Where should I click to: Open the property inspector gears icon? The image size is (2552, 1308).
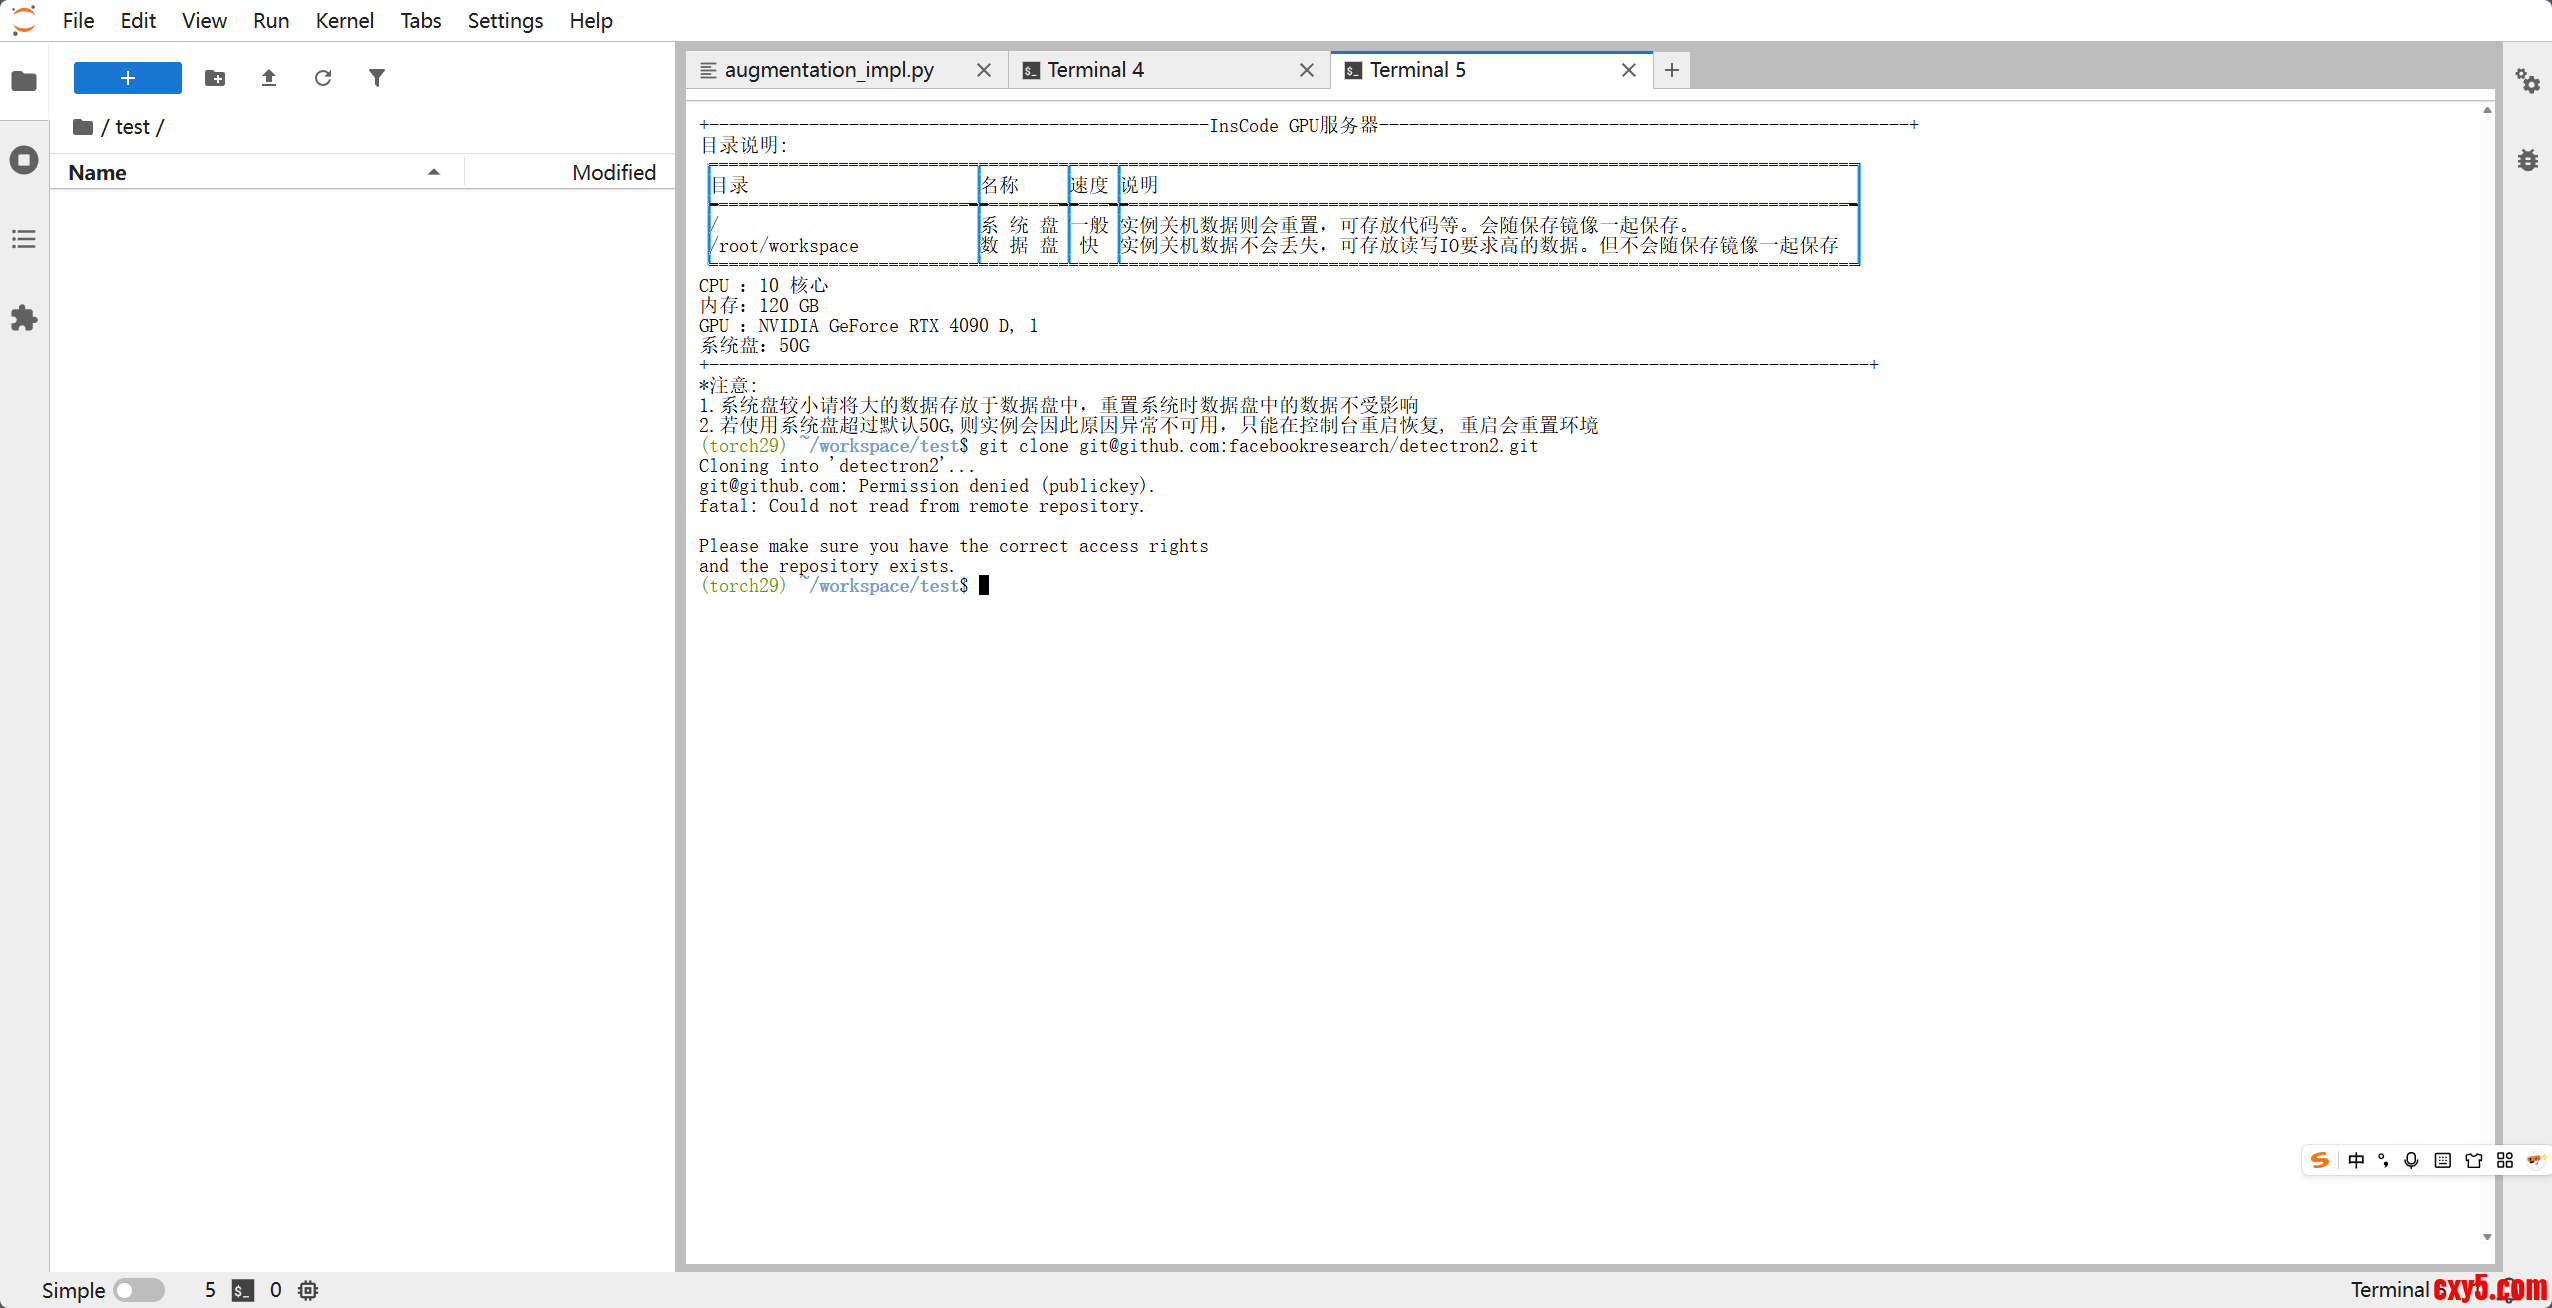[2528, 81]
